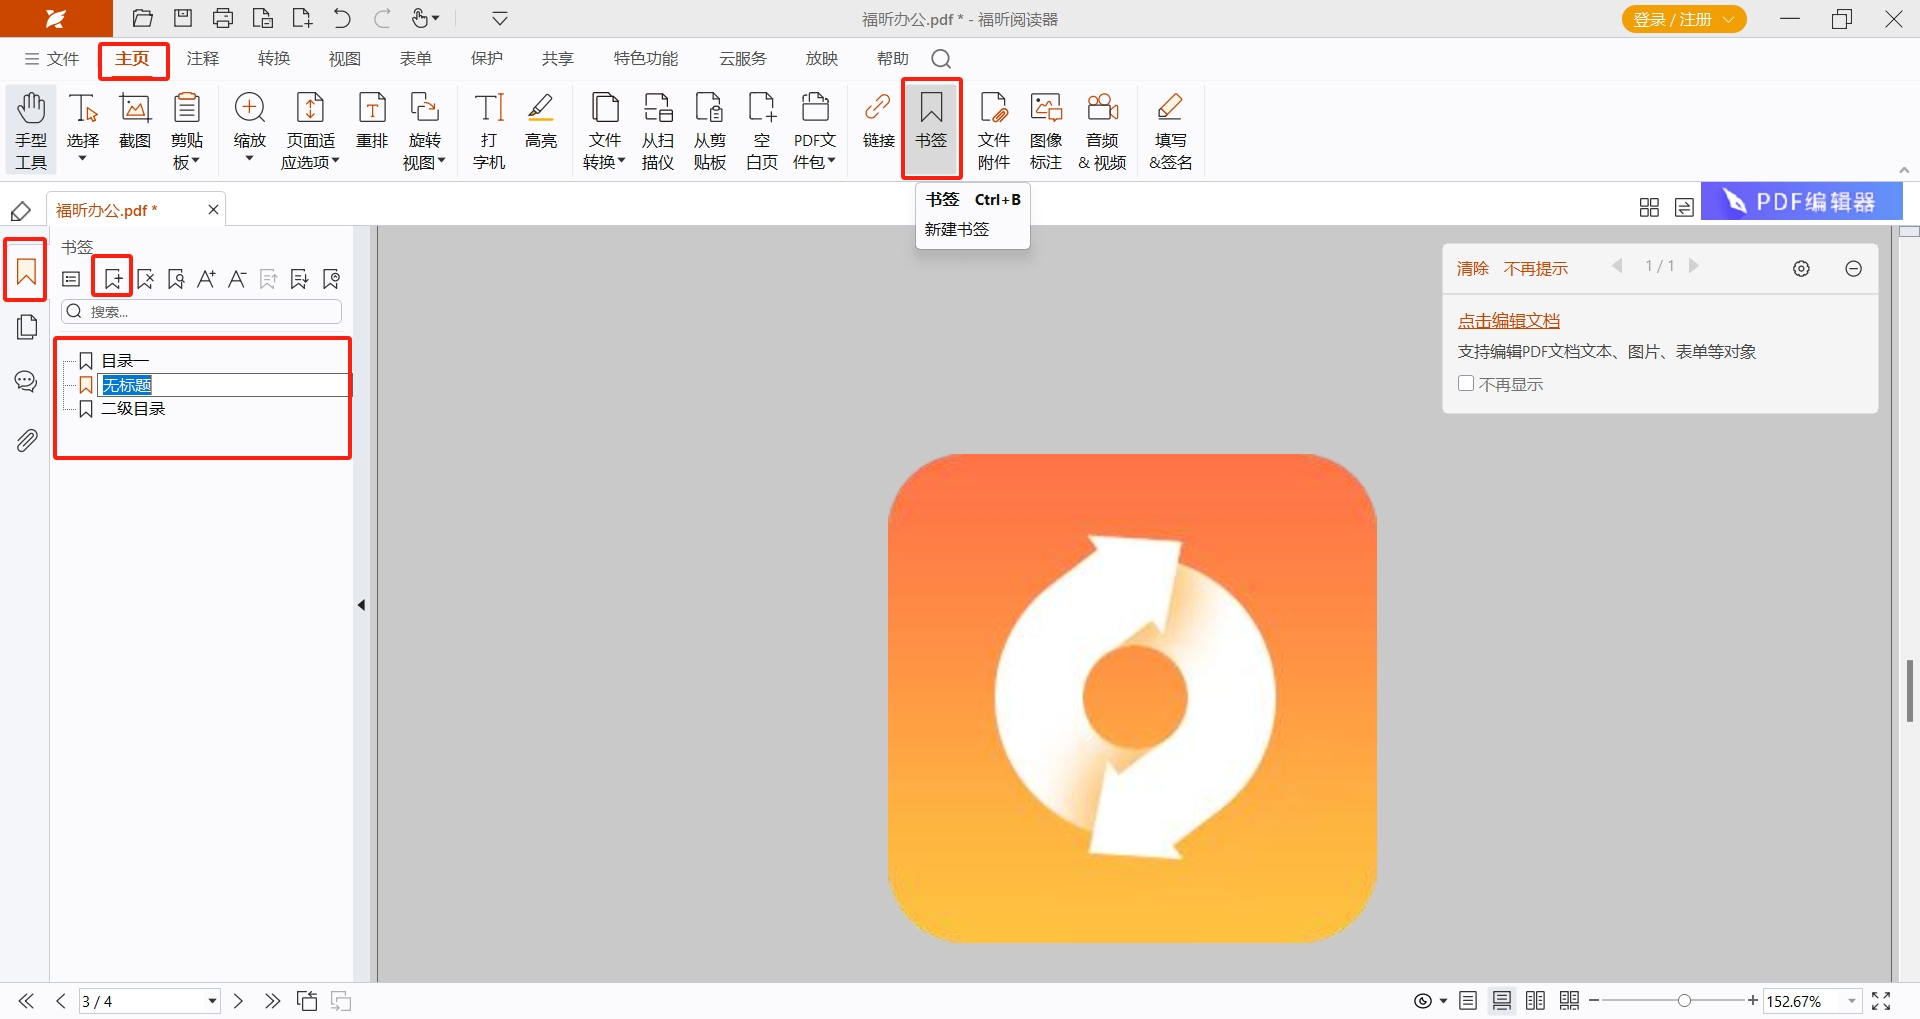Open the comments panel in sidebar
The height and width of the screenshot is (1019, 1920).
point(27,382)
